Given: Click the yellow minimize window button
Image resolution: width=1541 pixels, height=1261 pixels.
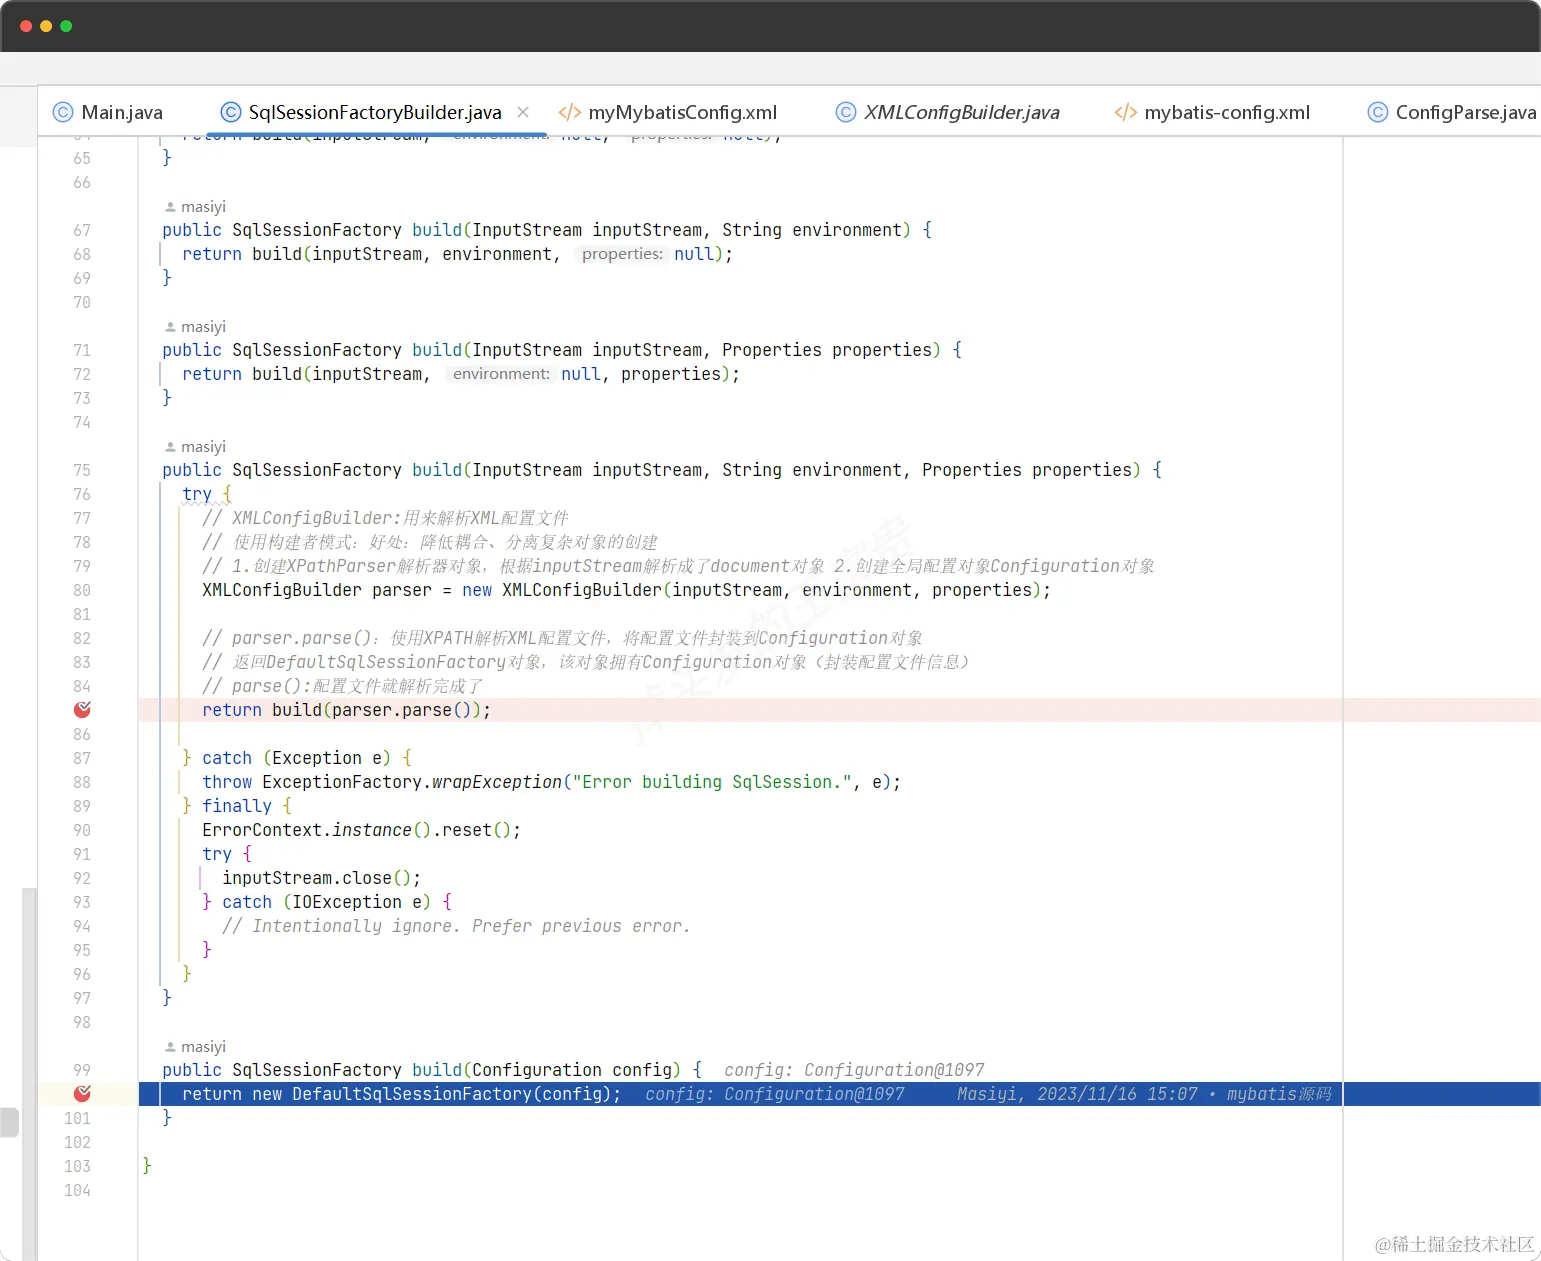Looking at the screenshot, I should click(46, 26).
